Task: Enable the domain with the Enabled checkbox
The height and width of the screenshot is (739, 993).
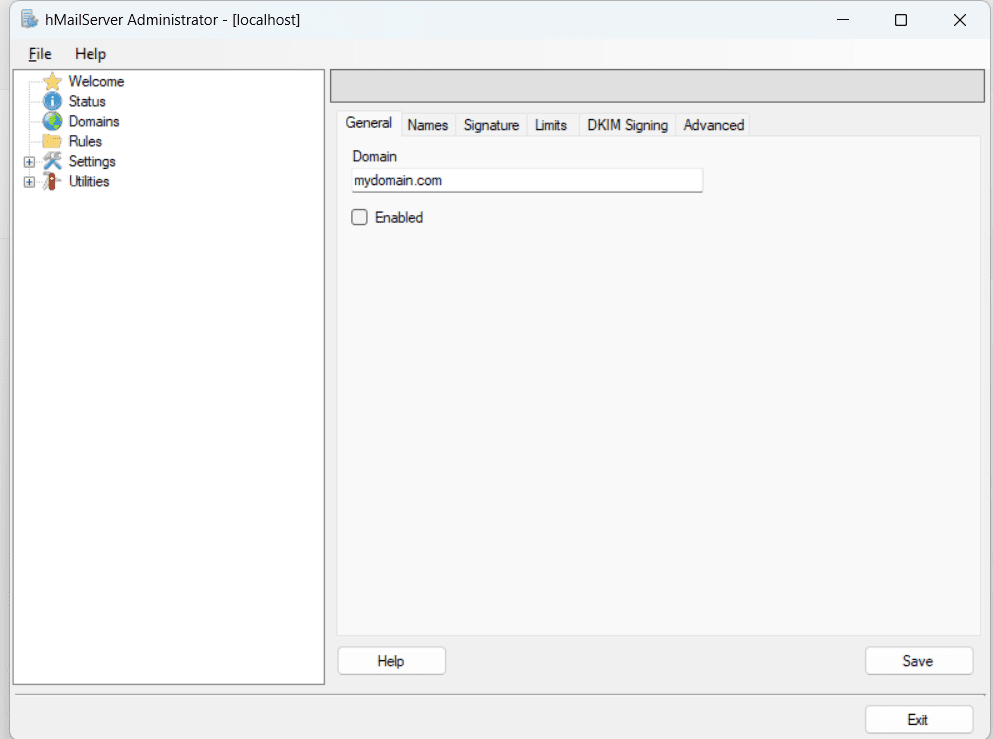Action: (x=359, y=217)
